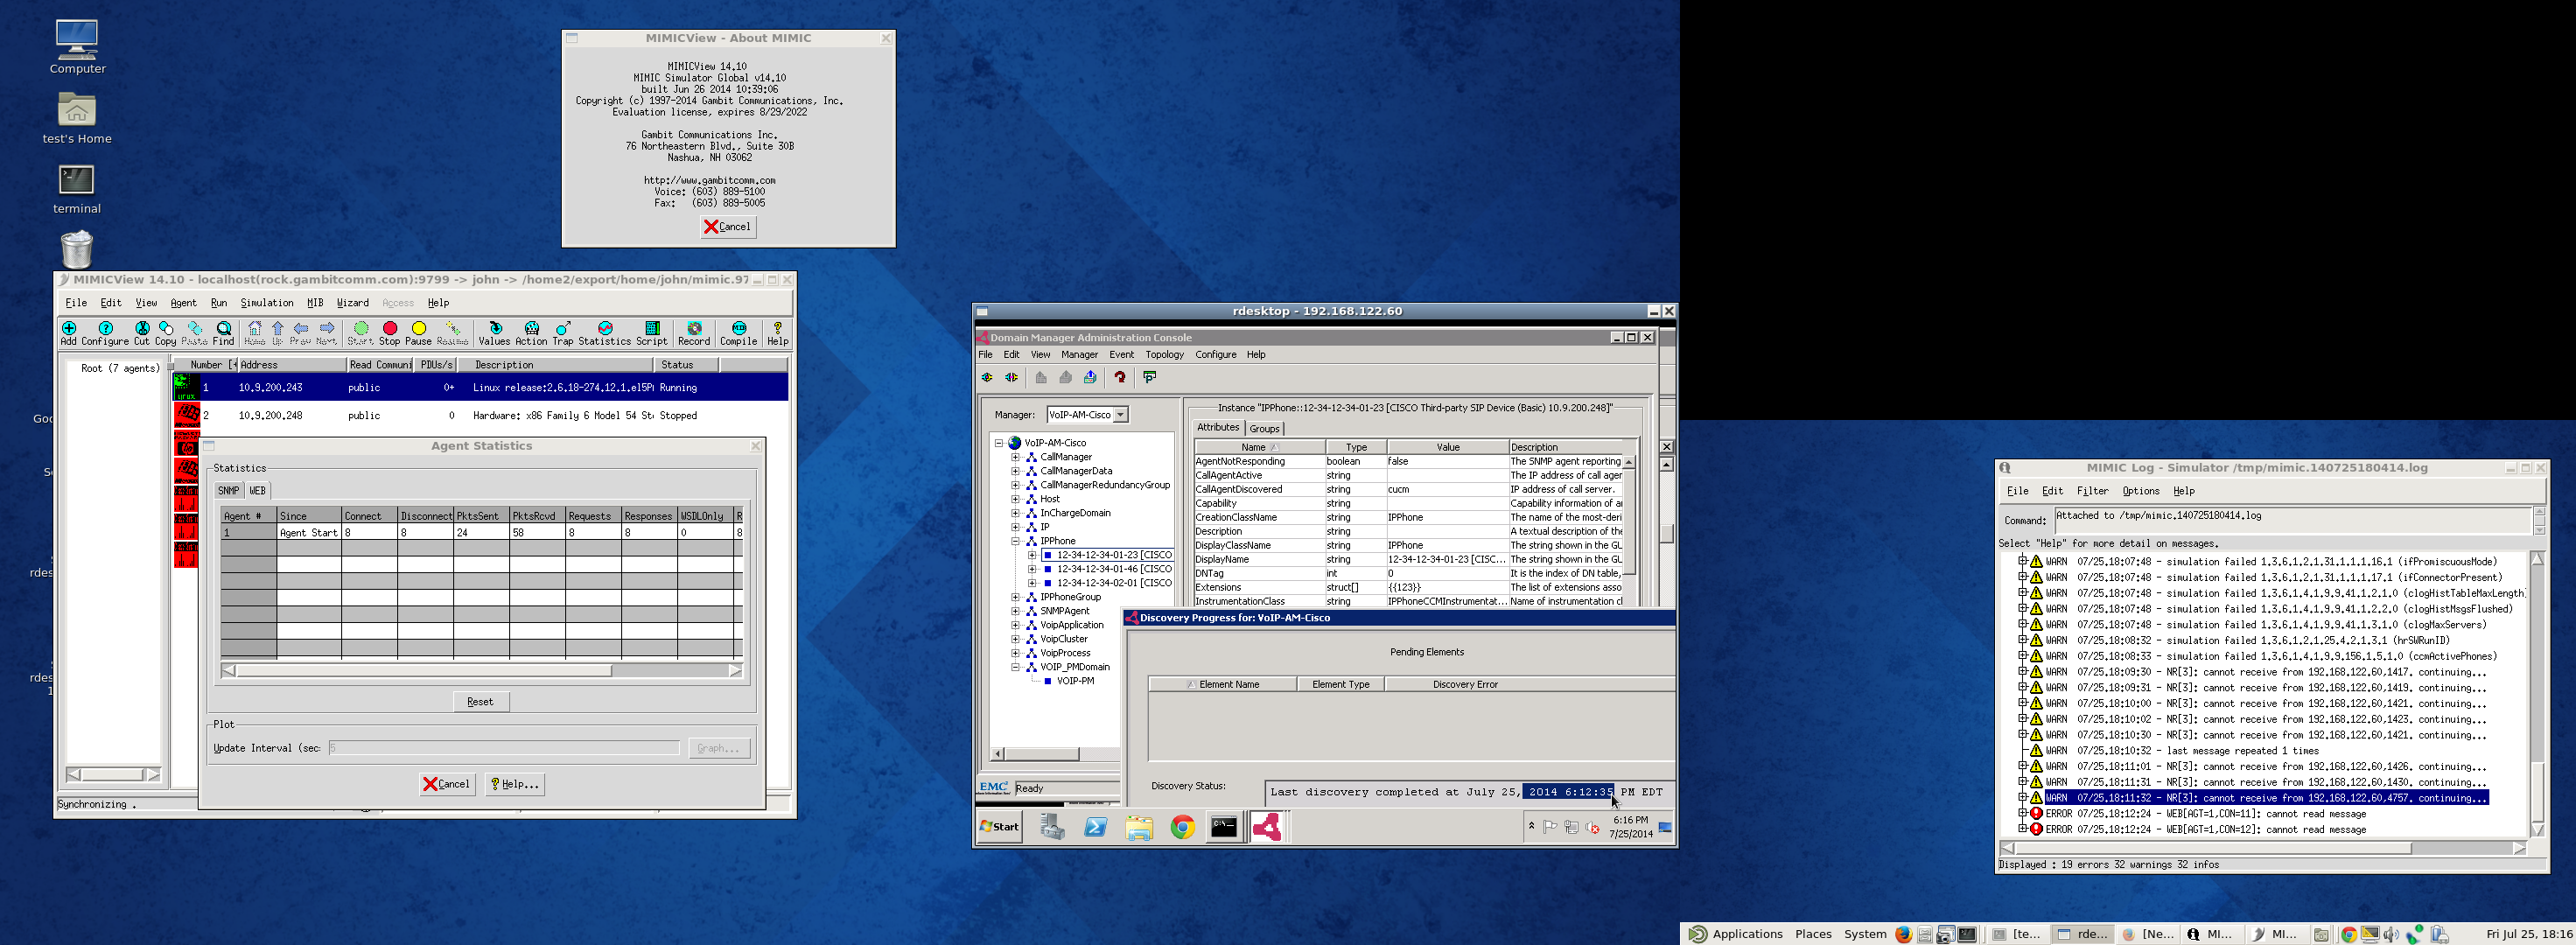This screenshot has width=2576, height=945.
Task: Collapse the IPPhone tree node
Action: coord(1015,541)
